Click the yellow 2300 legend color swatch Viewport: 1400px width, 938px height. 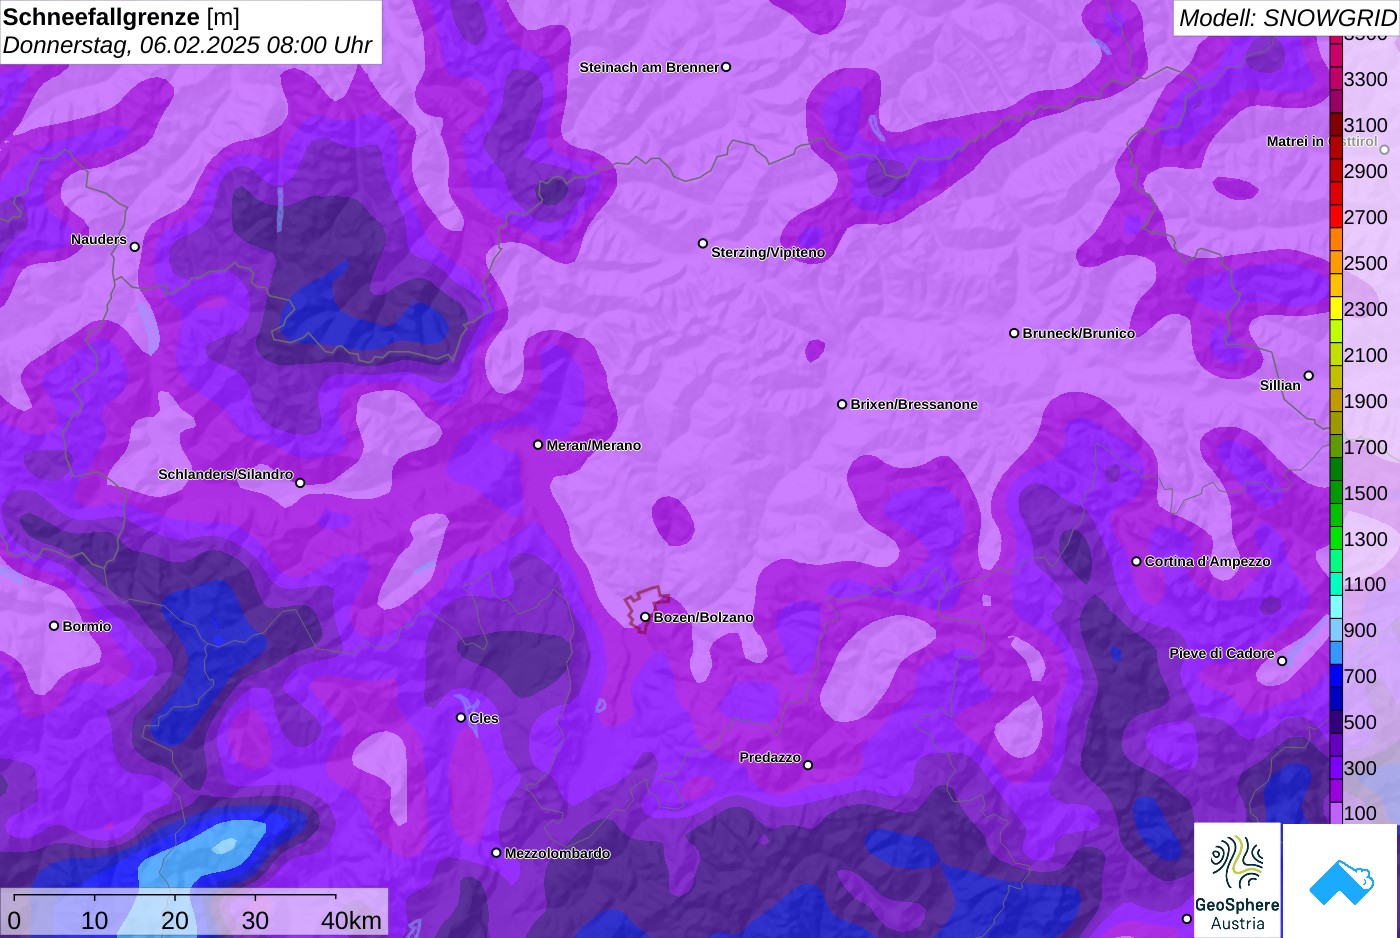pos(1336,309)
